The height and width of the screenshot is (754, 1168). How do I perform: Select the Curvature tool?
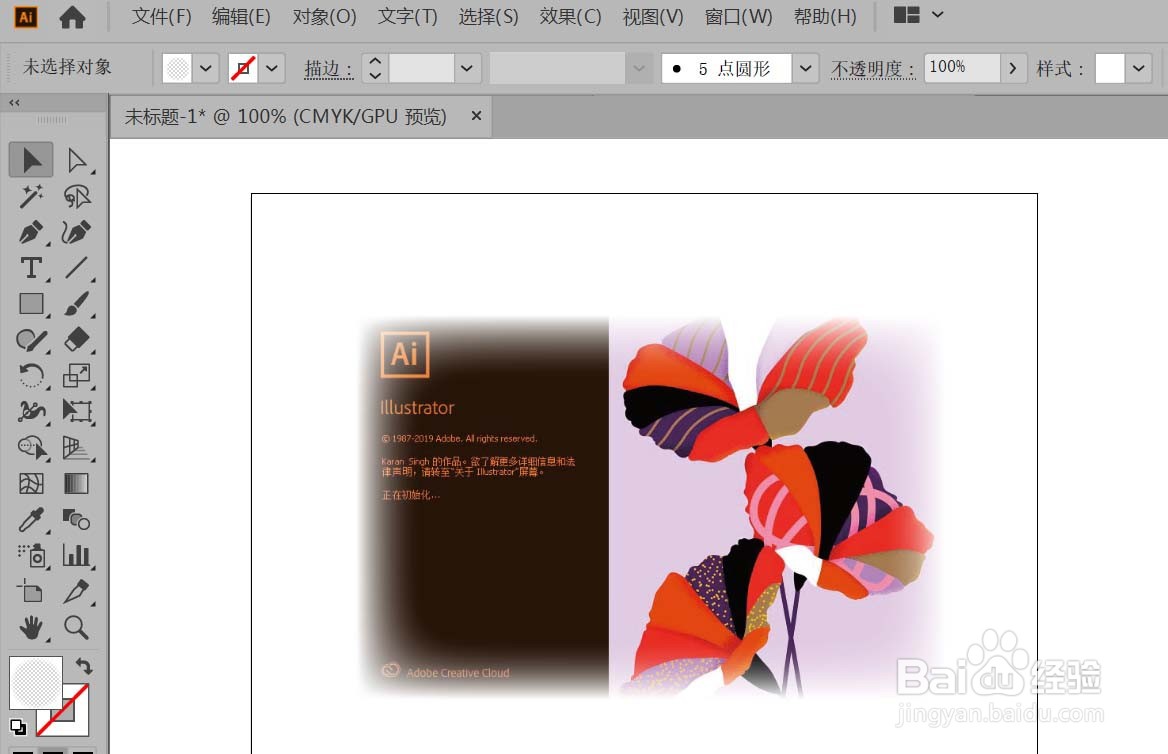pos(76,232)
